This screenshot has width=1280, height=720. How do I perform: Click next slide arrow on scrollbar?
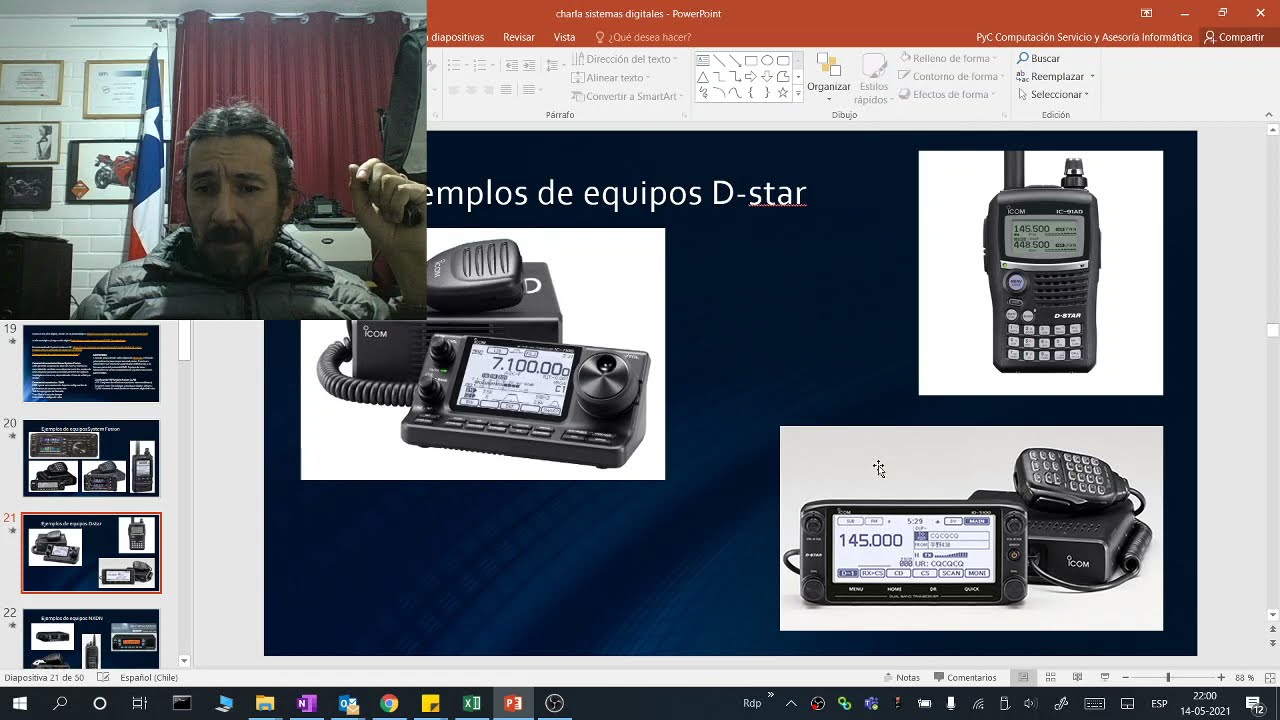coord(1272,641)
